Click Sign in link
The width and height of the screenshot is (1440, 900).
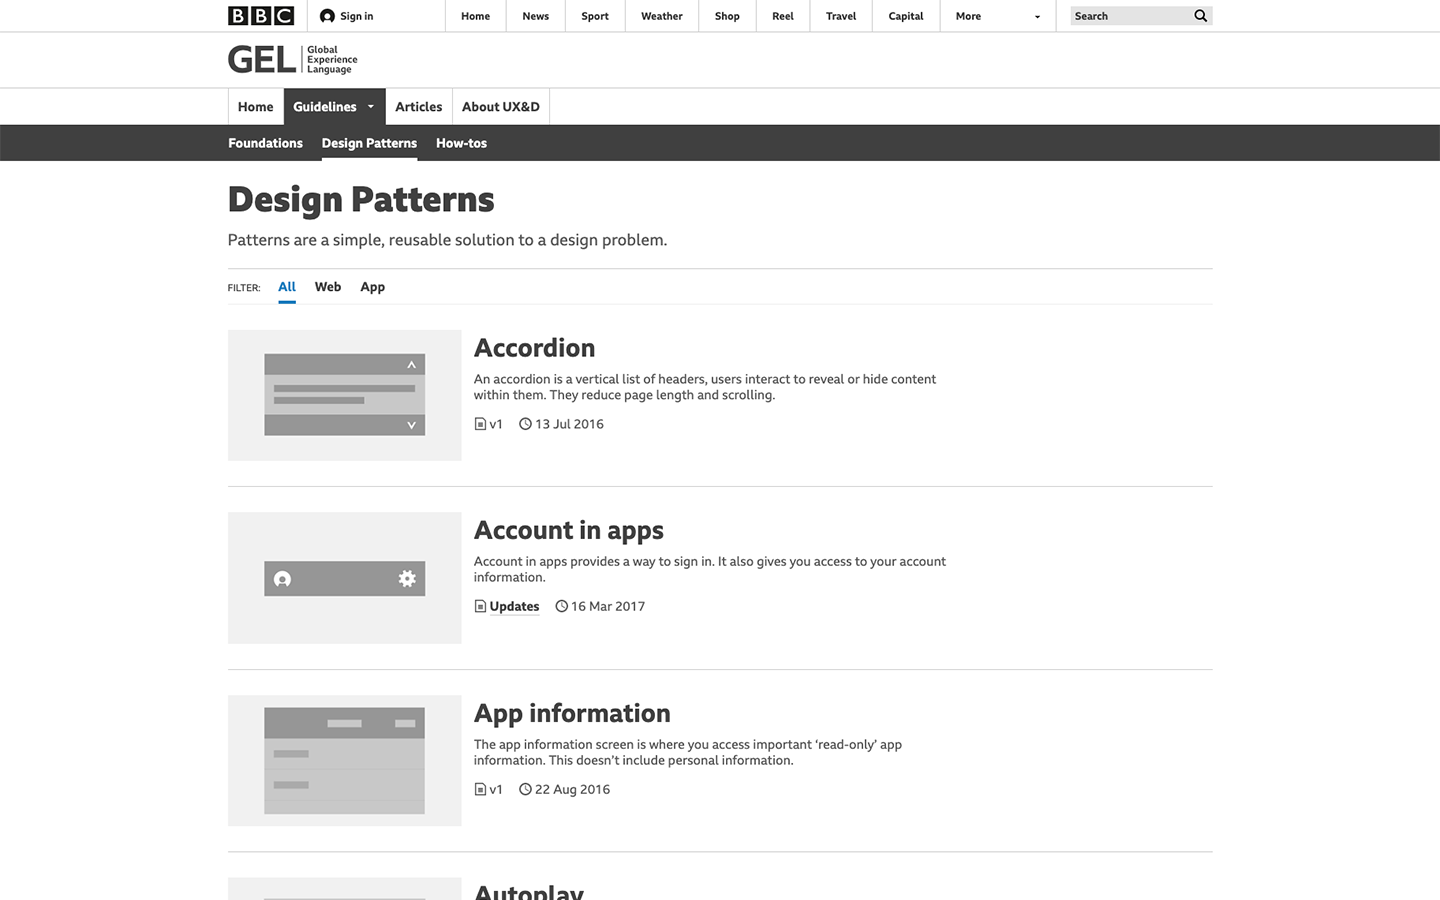coord(357,16)
